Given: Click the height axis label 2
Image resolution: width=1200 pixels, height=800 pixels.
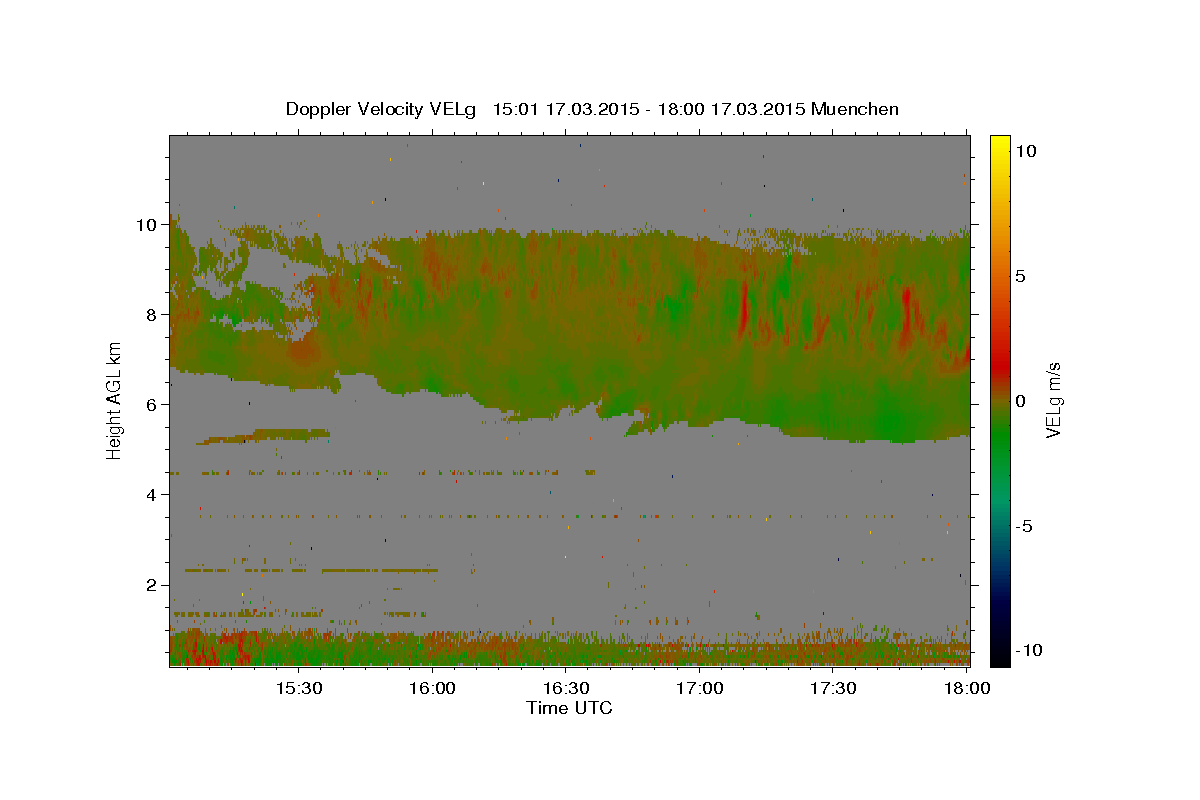Looking at the screenshot, I should [153, 585].
